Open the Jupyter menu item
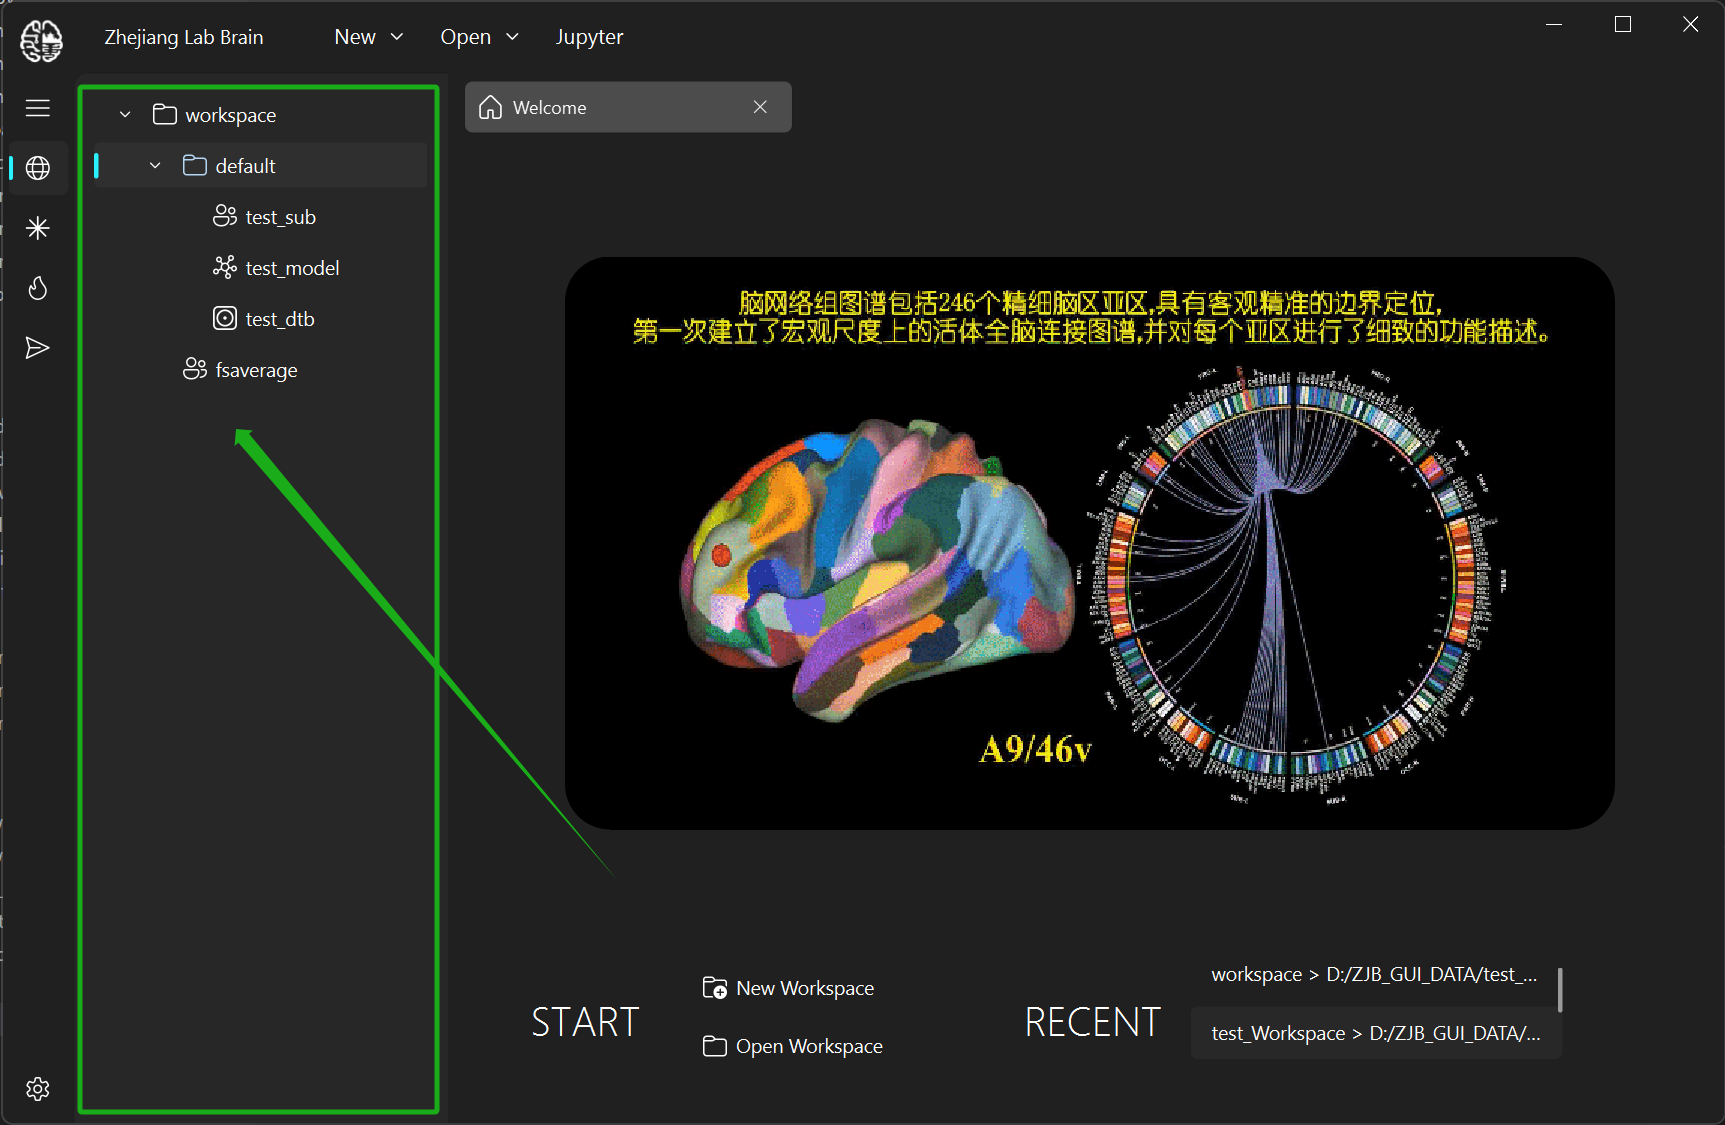 click(590, 37)
